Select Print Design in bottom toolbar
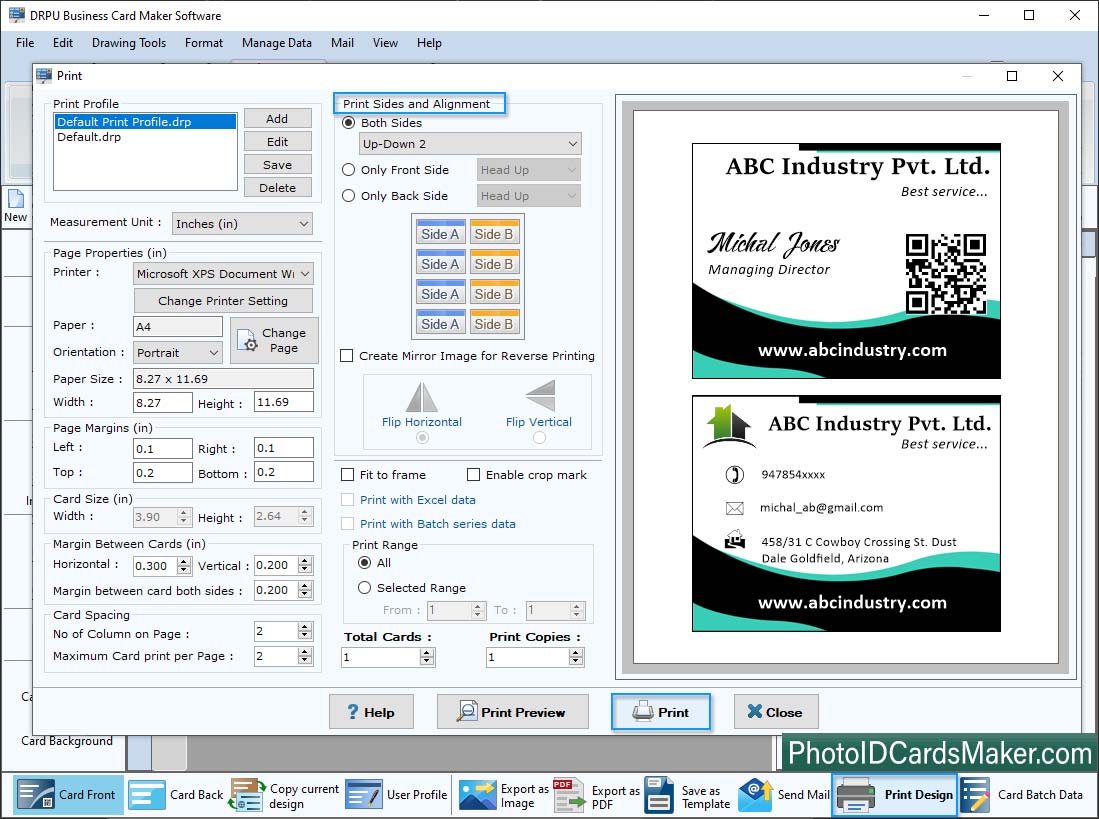1099x819 pixels. point(894,794)
